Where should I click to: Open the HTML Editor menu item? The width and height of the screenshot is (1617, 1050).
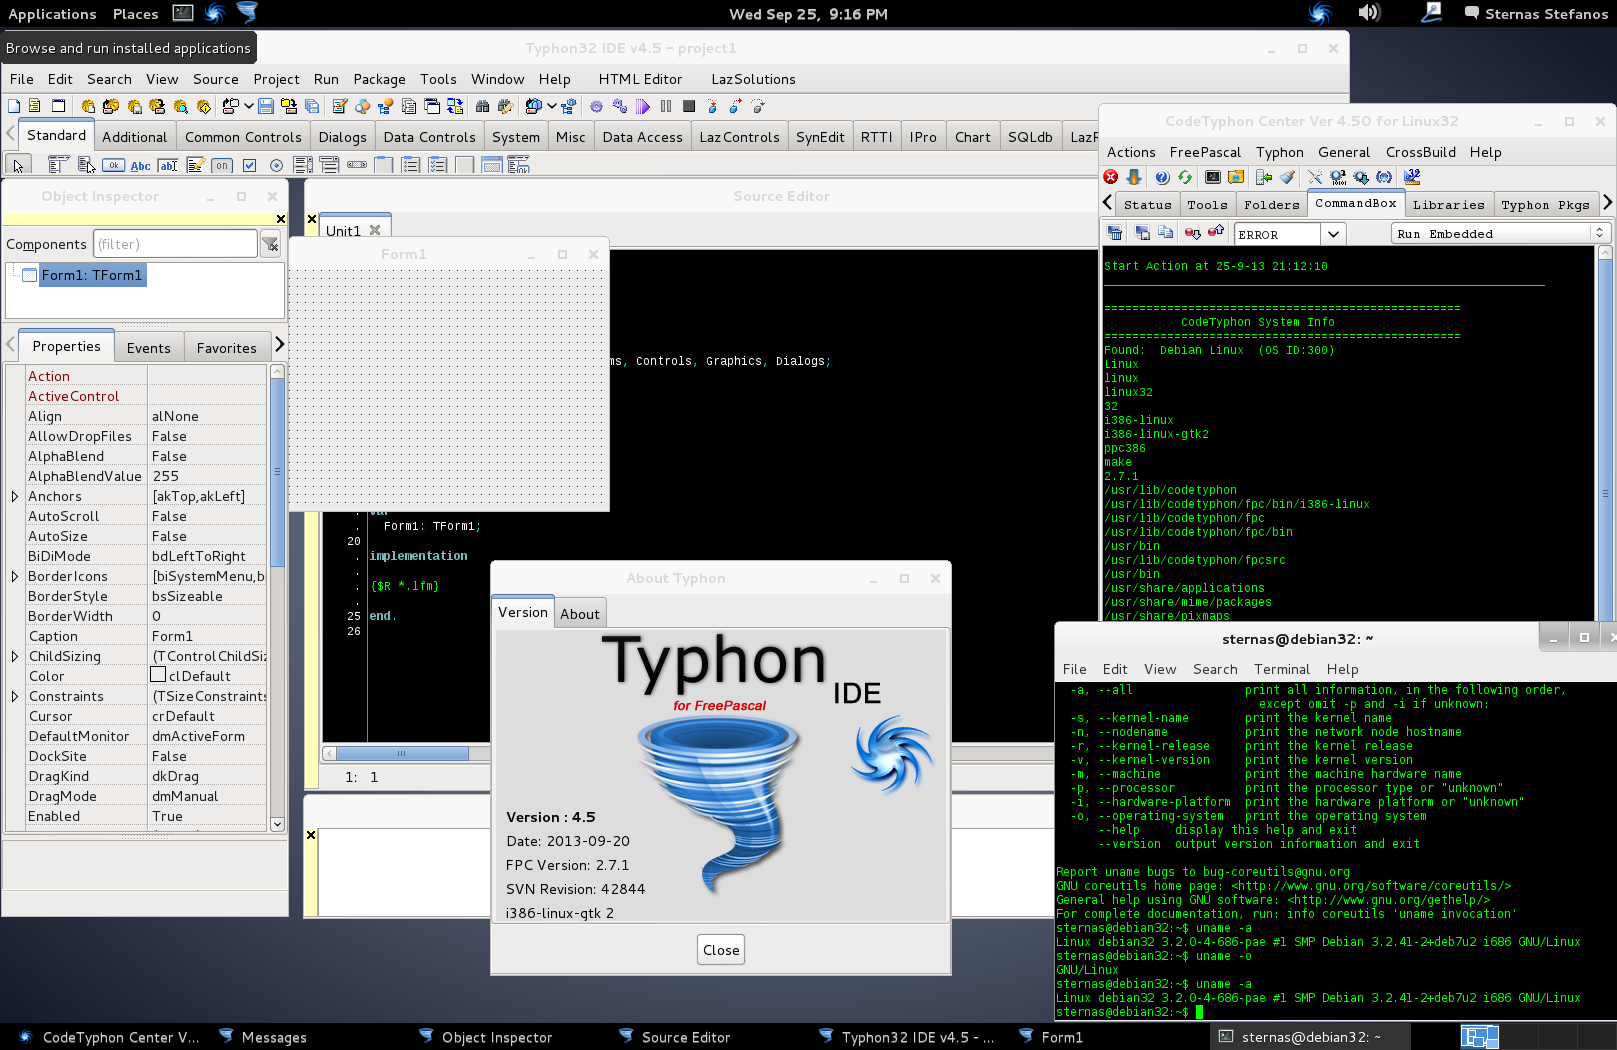pos(640,79)
